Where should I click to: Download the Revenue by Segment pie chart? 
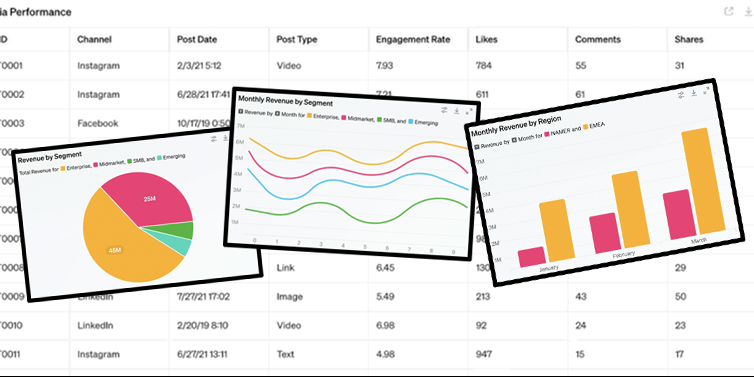(225, 138)
